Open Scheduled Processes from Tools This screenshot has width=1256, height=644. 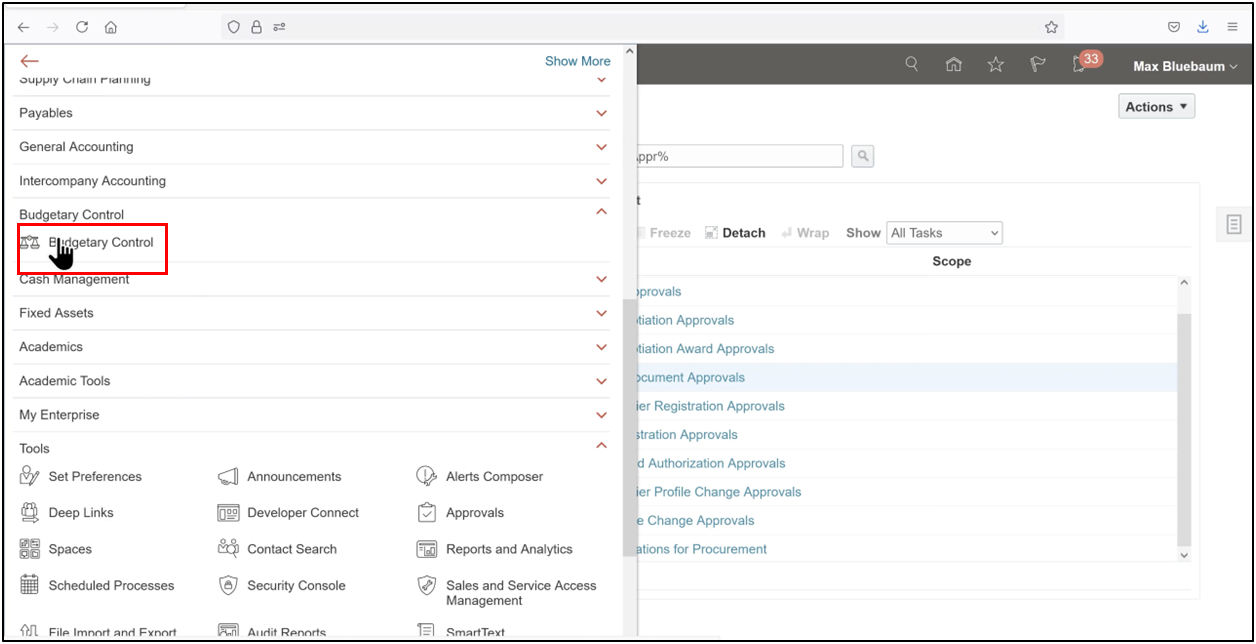coord(110,585)
